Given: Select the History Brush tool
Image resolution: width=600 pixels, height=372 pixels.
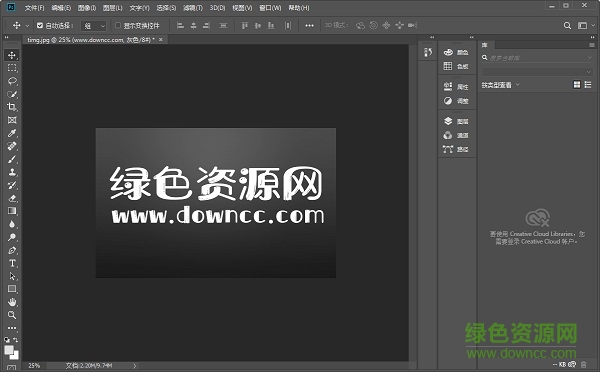Looking at the screenshot, I should click(x=12, y=185).
